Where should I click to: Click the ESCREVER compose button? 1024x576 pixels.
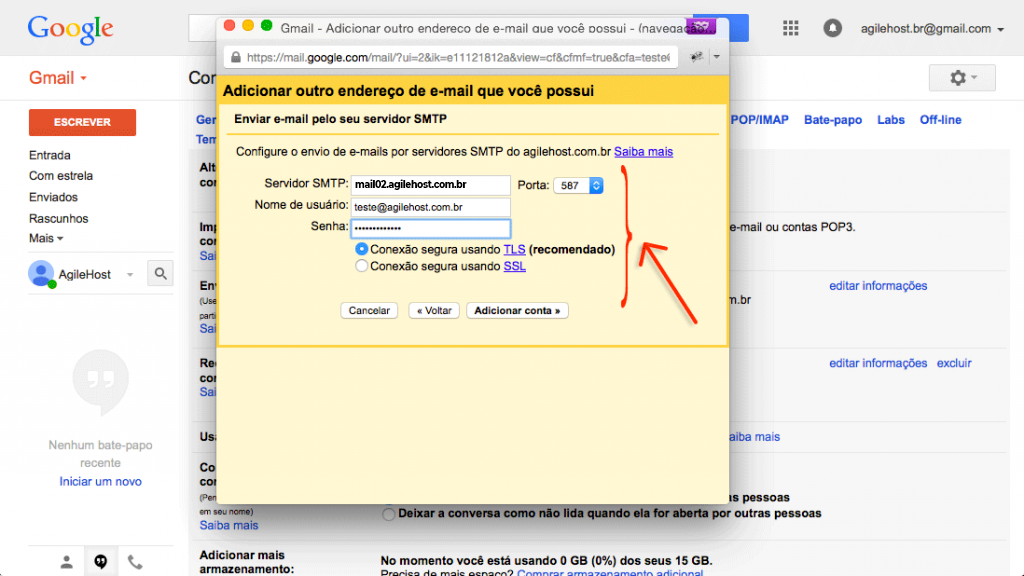pos(82,122)
